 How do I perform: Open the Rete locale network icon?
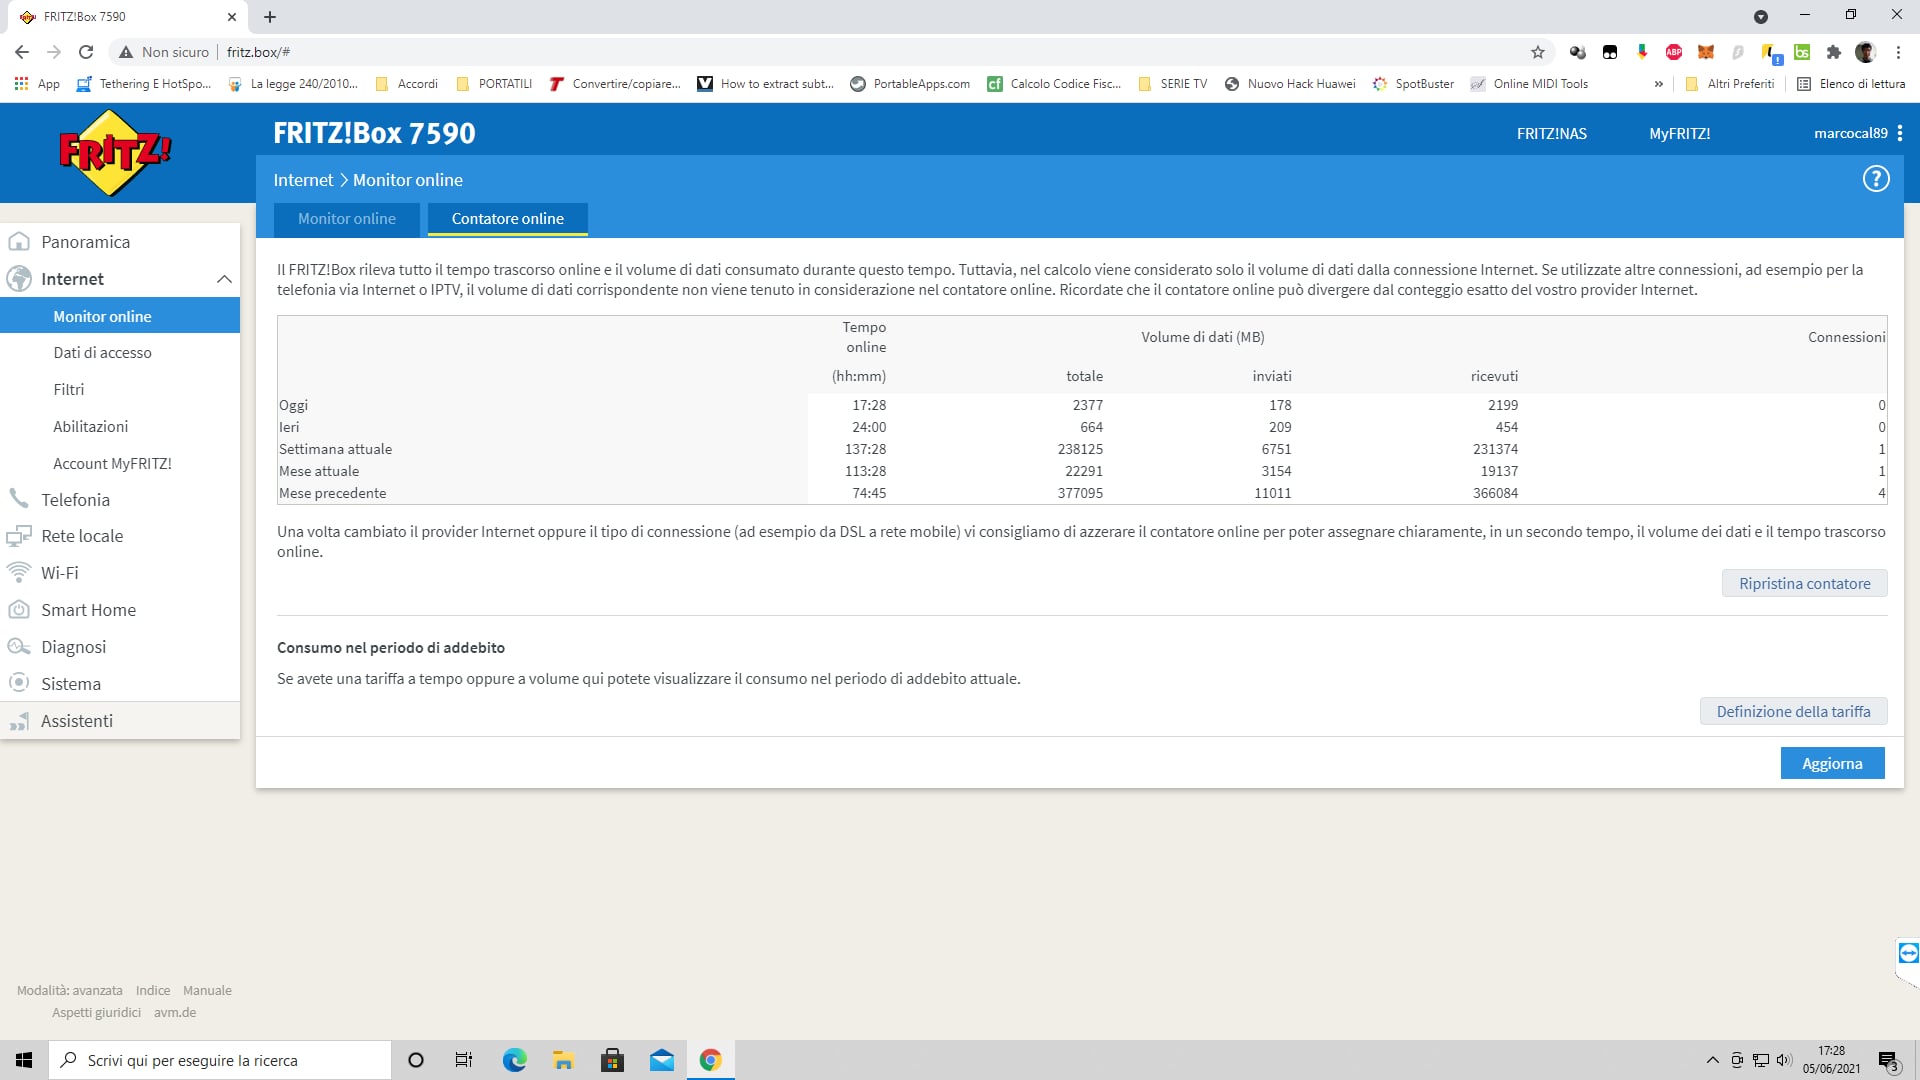coord(19,536)
